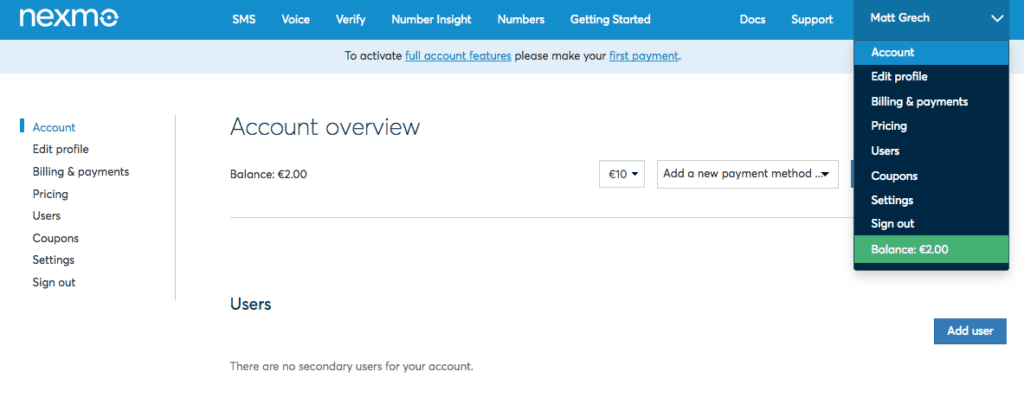Click 'There are no secondary users' message
1024x404 pixels.
pos(351,366)
